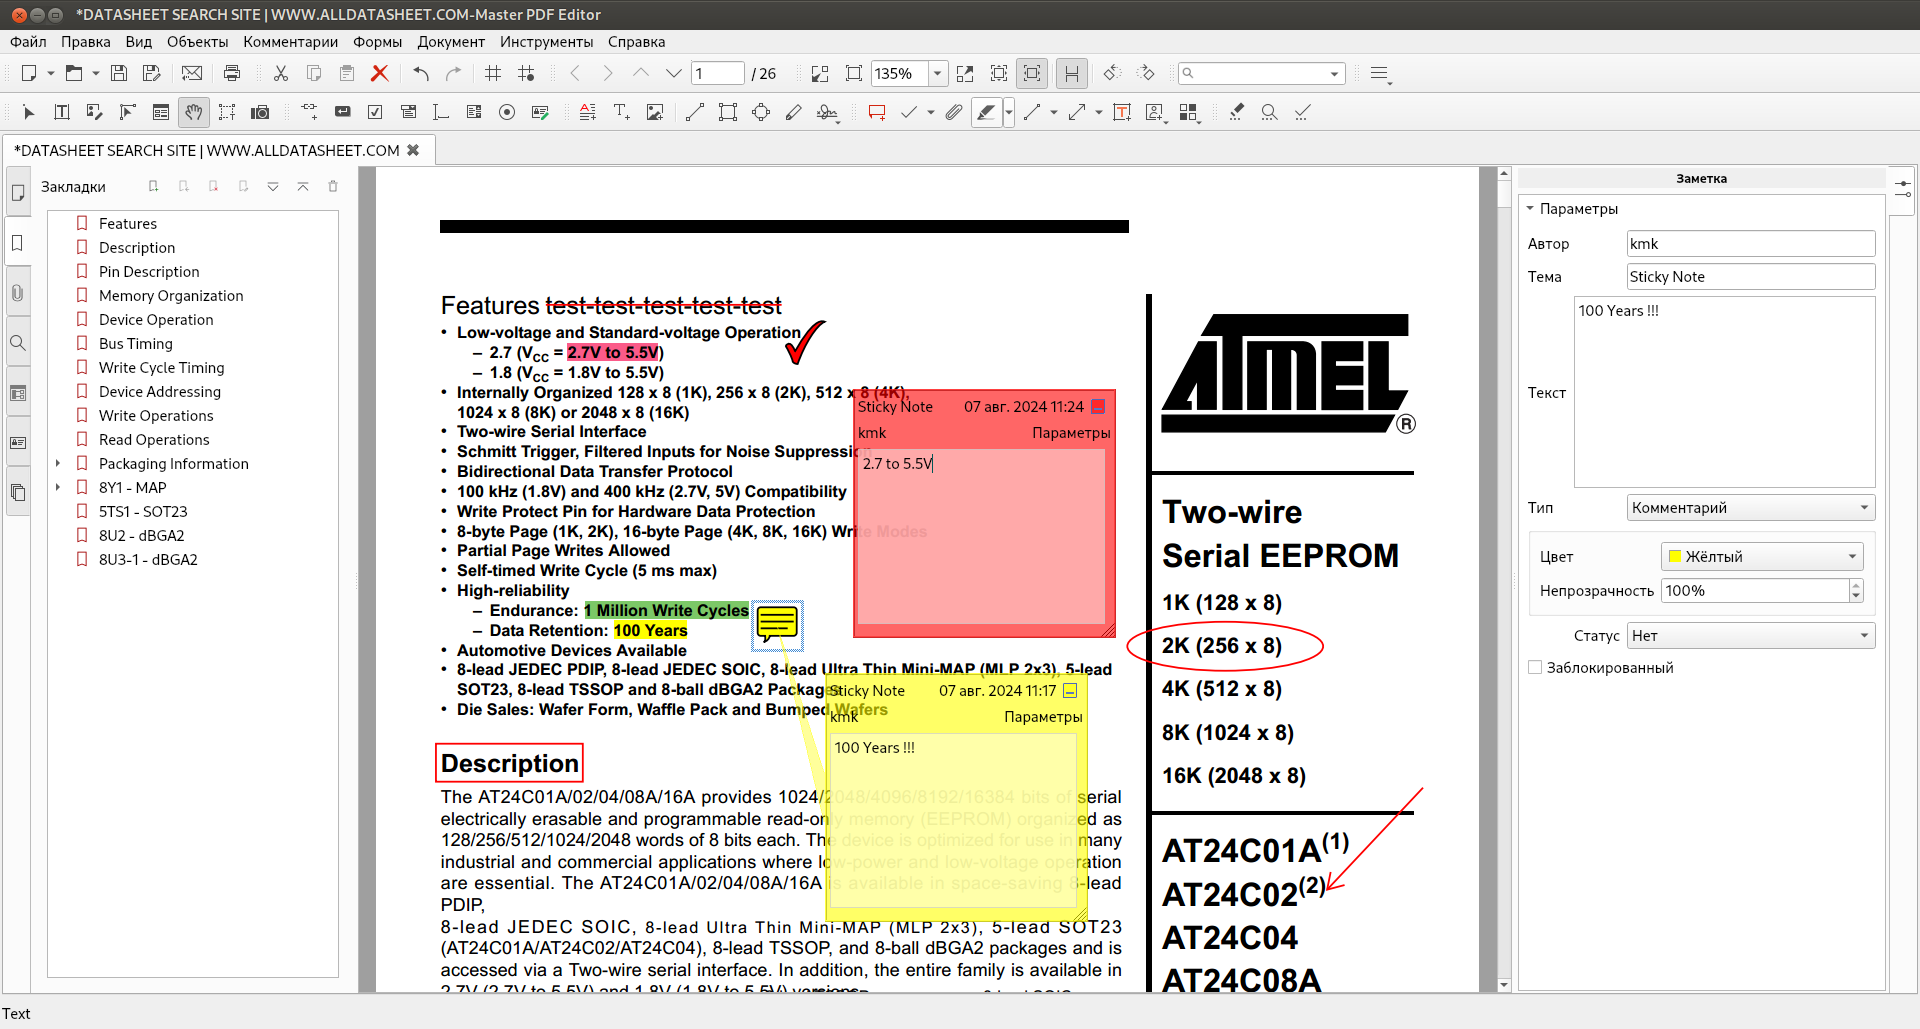1920x1029 pixels.
Task: Click the Undo arrow icon
Action: pos(421,73)
